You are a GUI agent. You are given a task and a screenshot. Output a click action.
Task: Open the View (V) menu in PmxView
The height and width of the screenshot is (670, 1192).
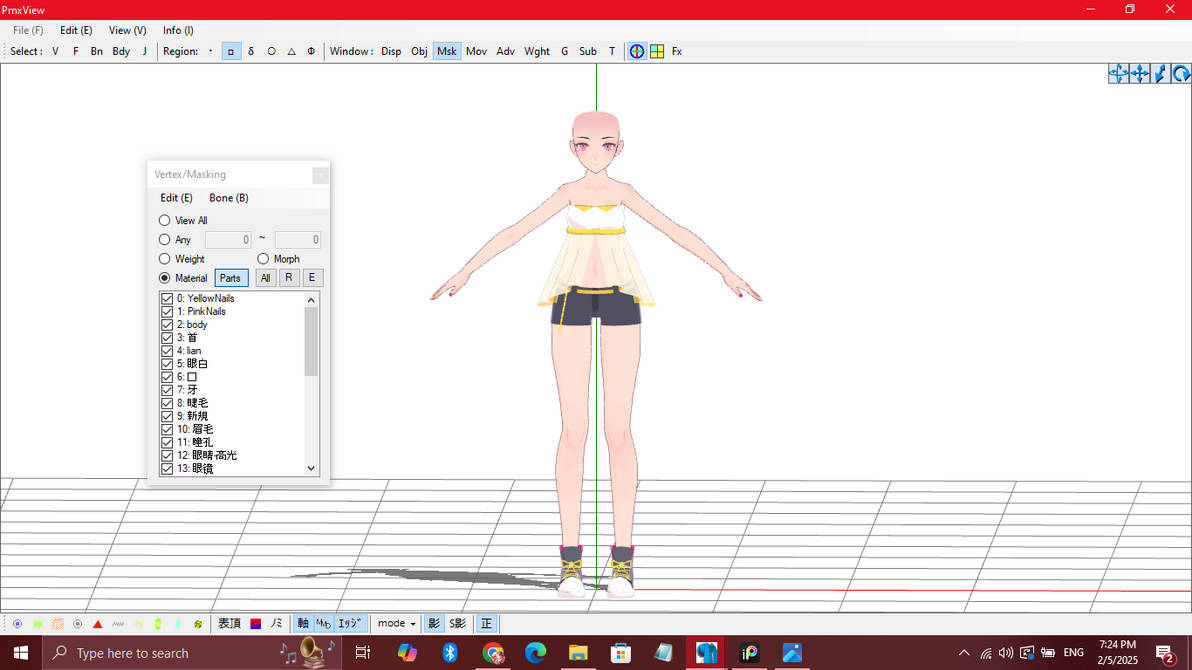coord(127,30)
